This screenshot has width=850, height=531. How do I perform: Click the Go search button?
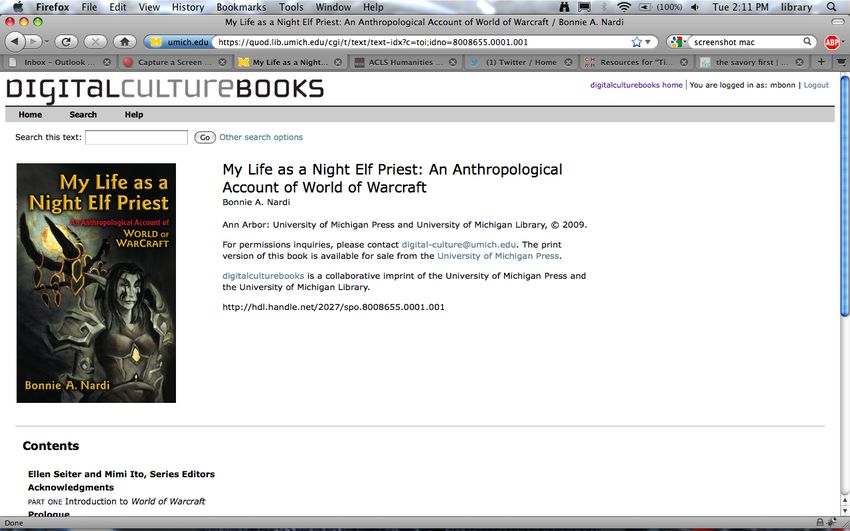tap(205, 138)
